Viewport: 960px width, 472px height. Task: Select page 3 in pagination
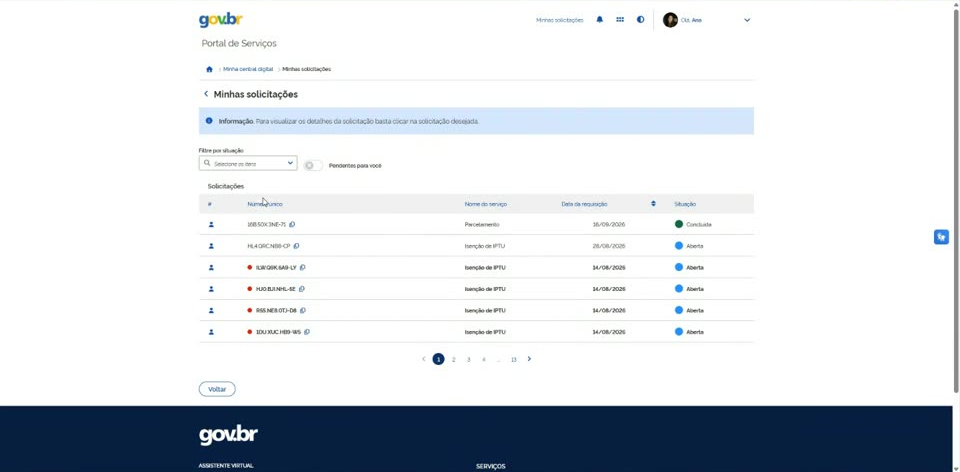[468, 359]
